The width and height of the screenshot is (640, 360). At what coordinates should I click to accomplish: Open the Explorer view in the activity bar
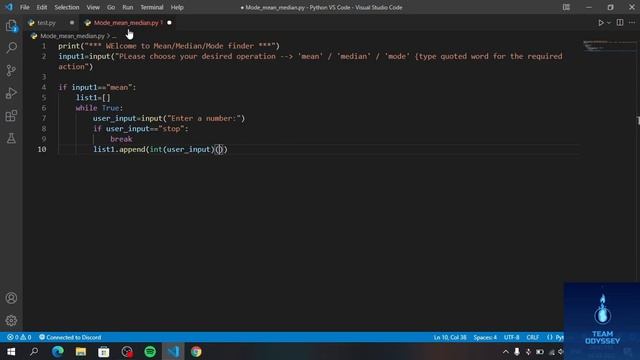click(11, 26)
